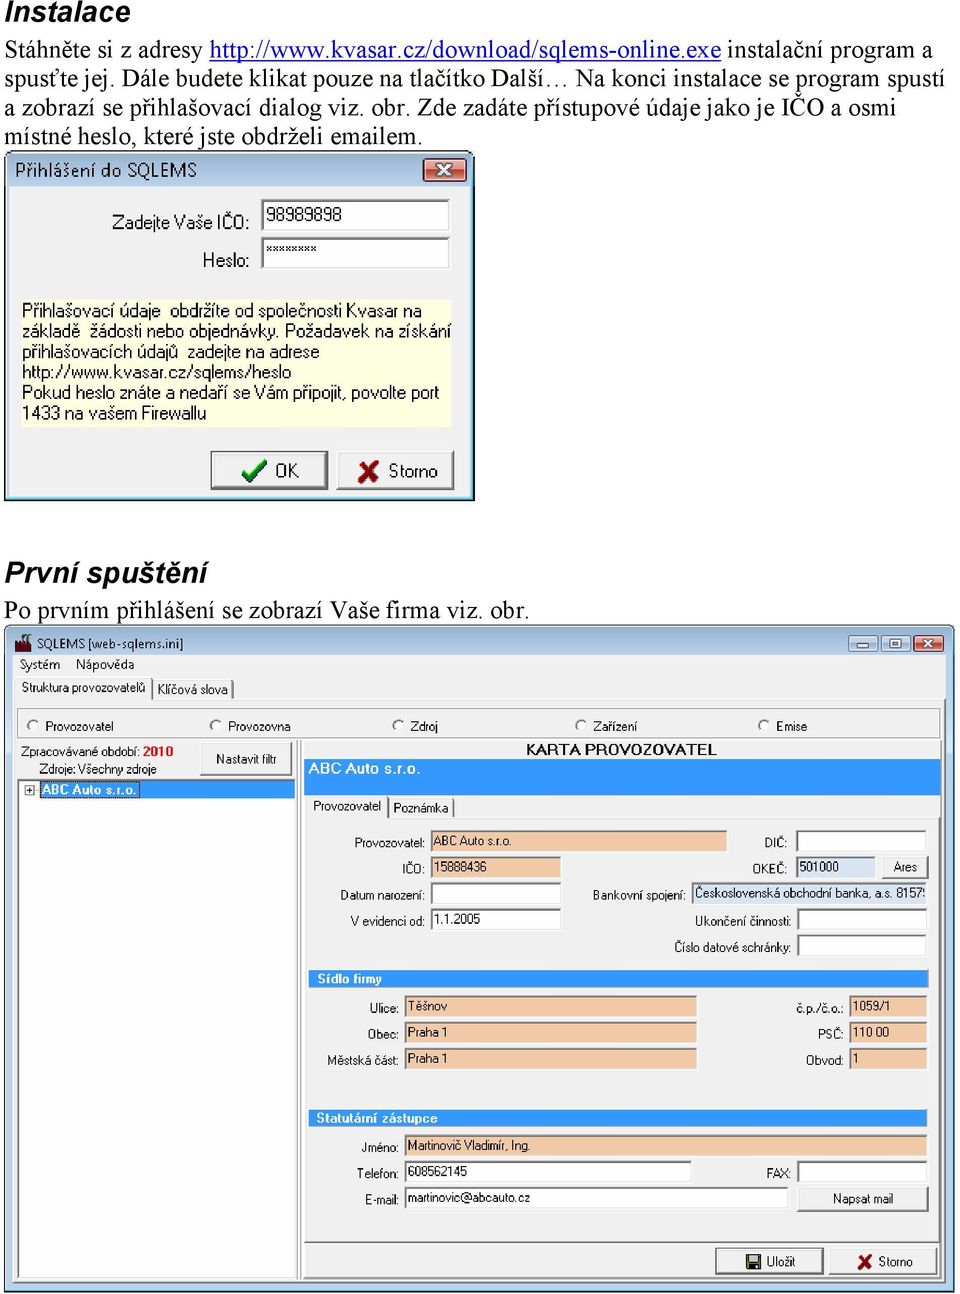Click the E-mail field

pos(596,1197)
